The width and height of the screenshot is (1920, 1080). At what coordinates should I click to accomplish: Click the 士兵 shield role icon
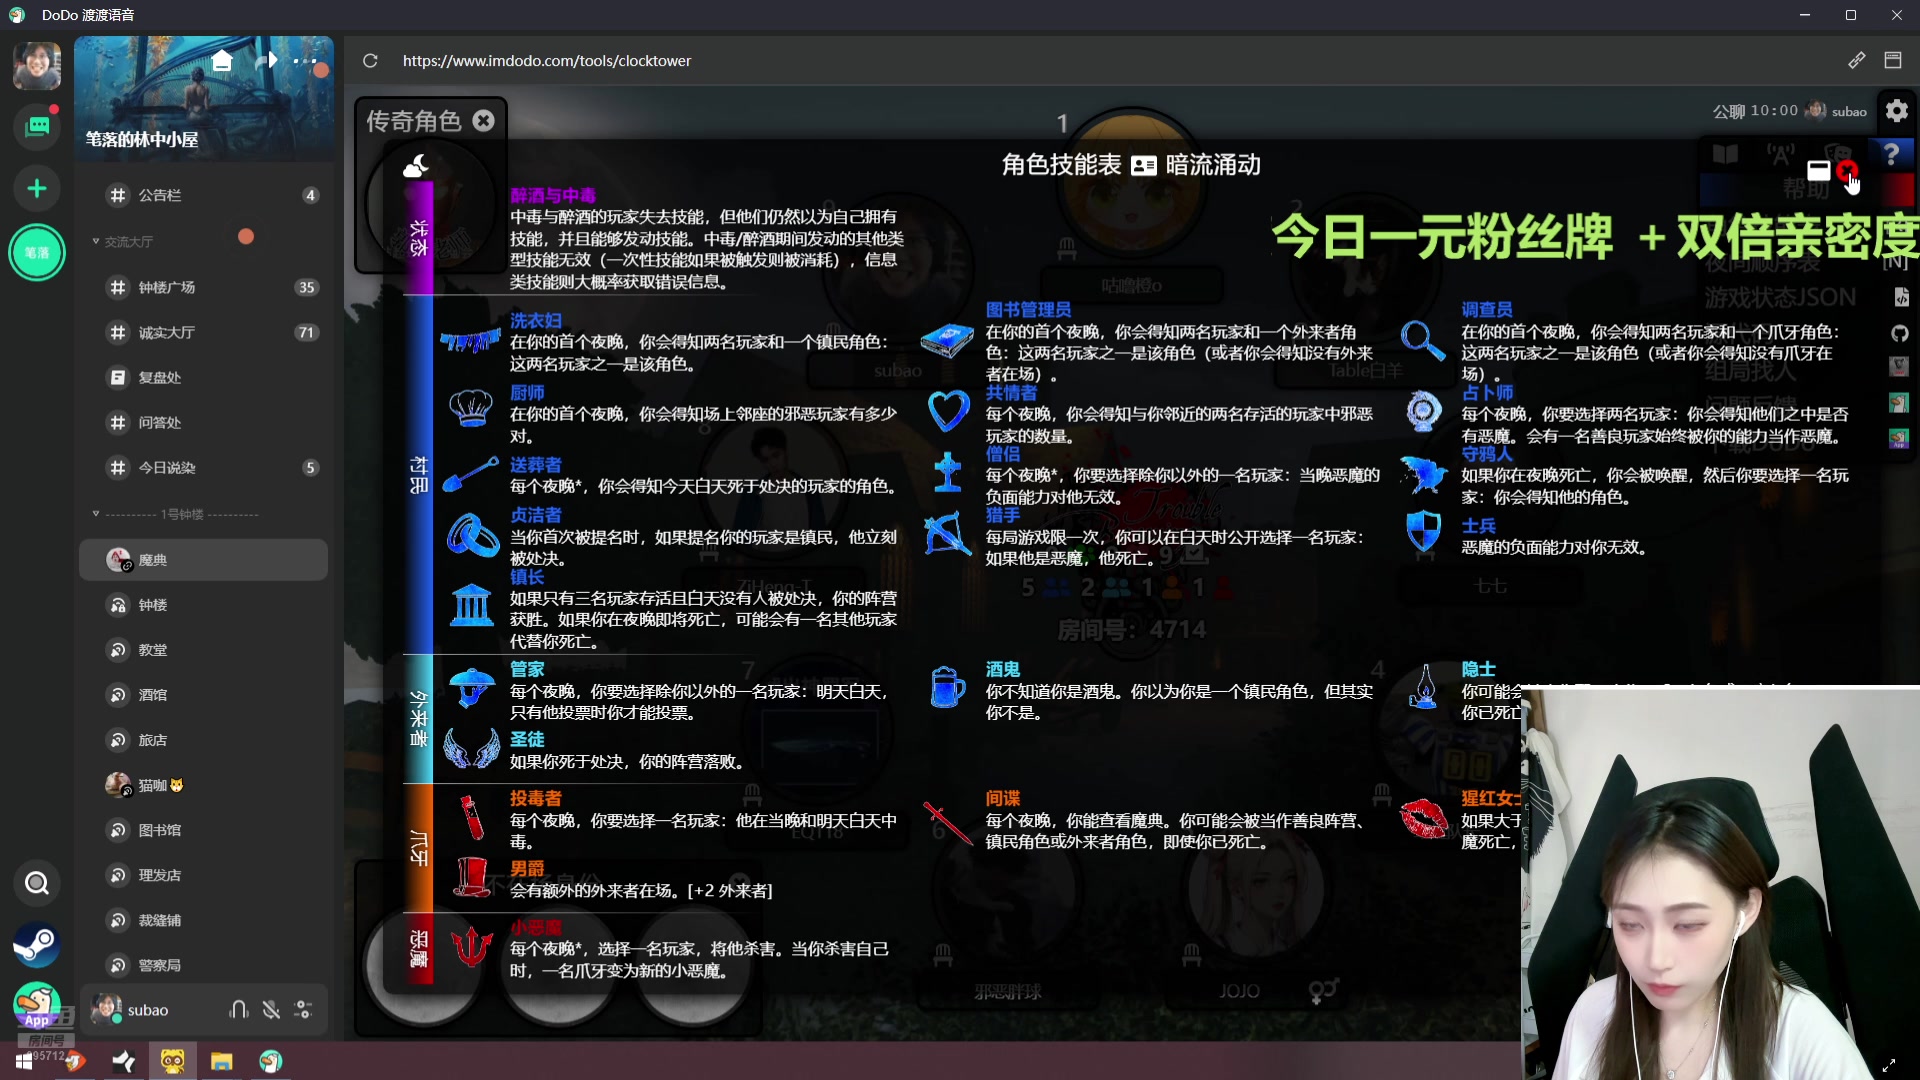[1423, 531]
